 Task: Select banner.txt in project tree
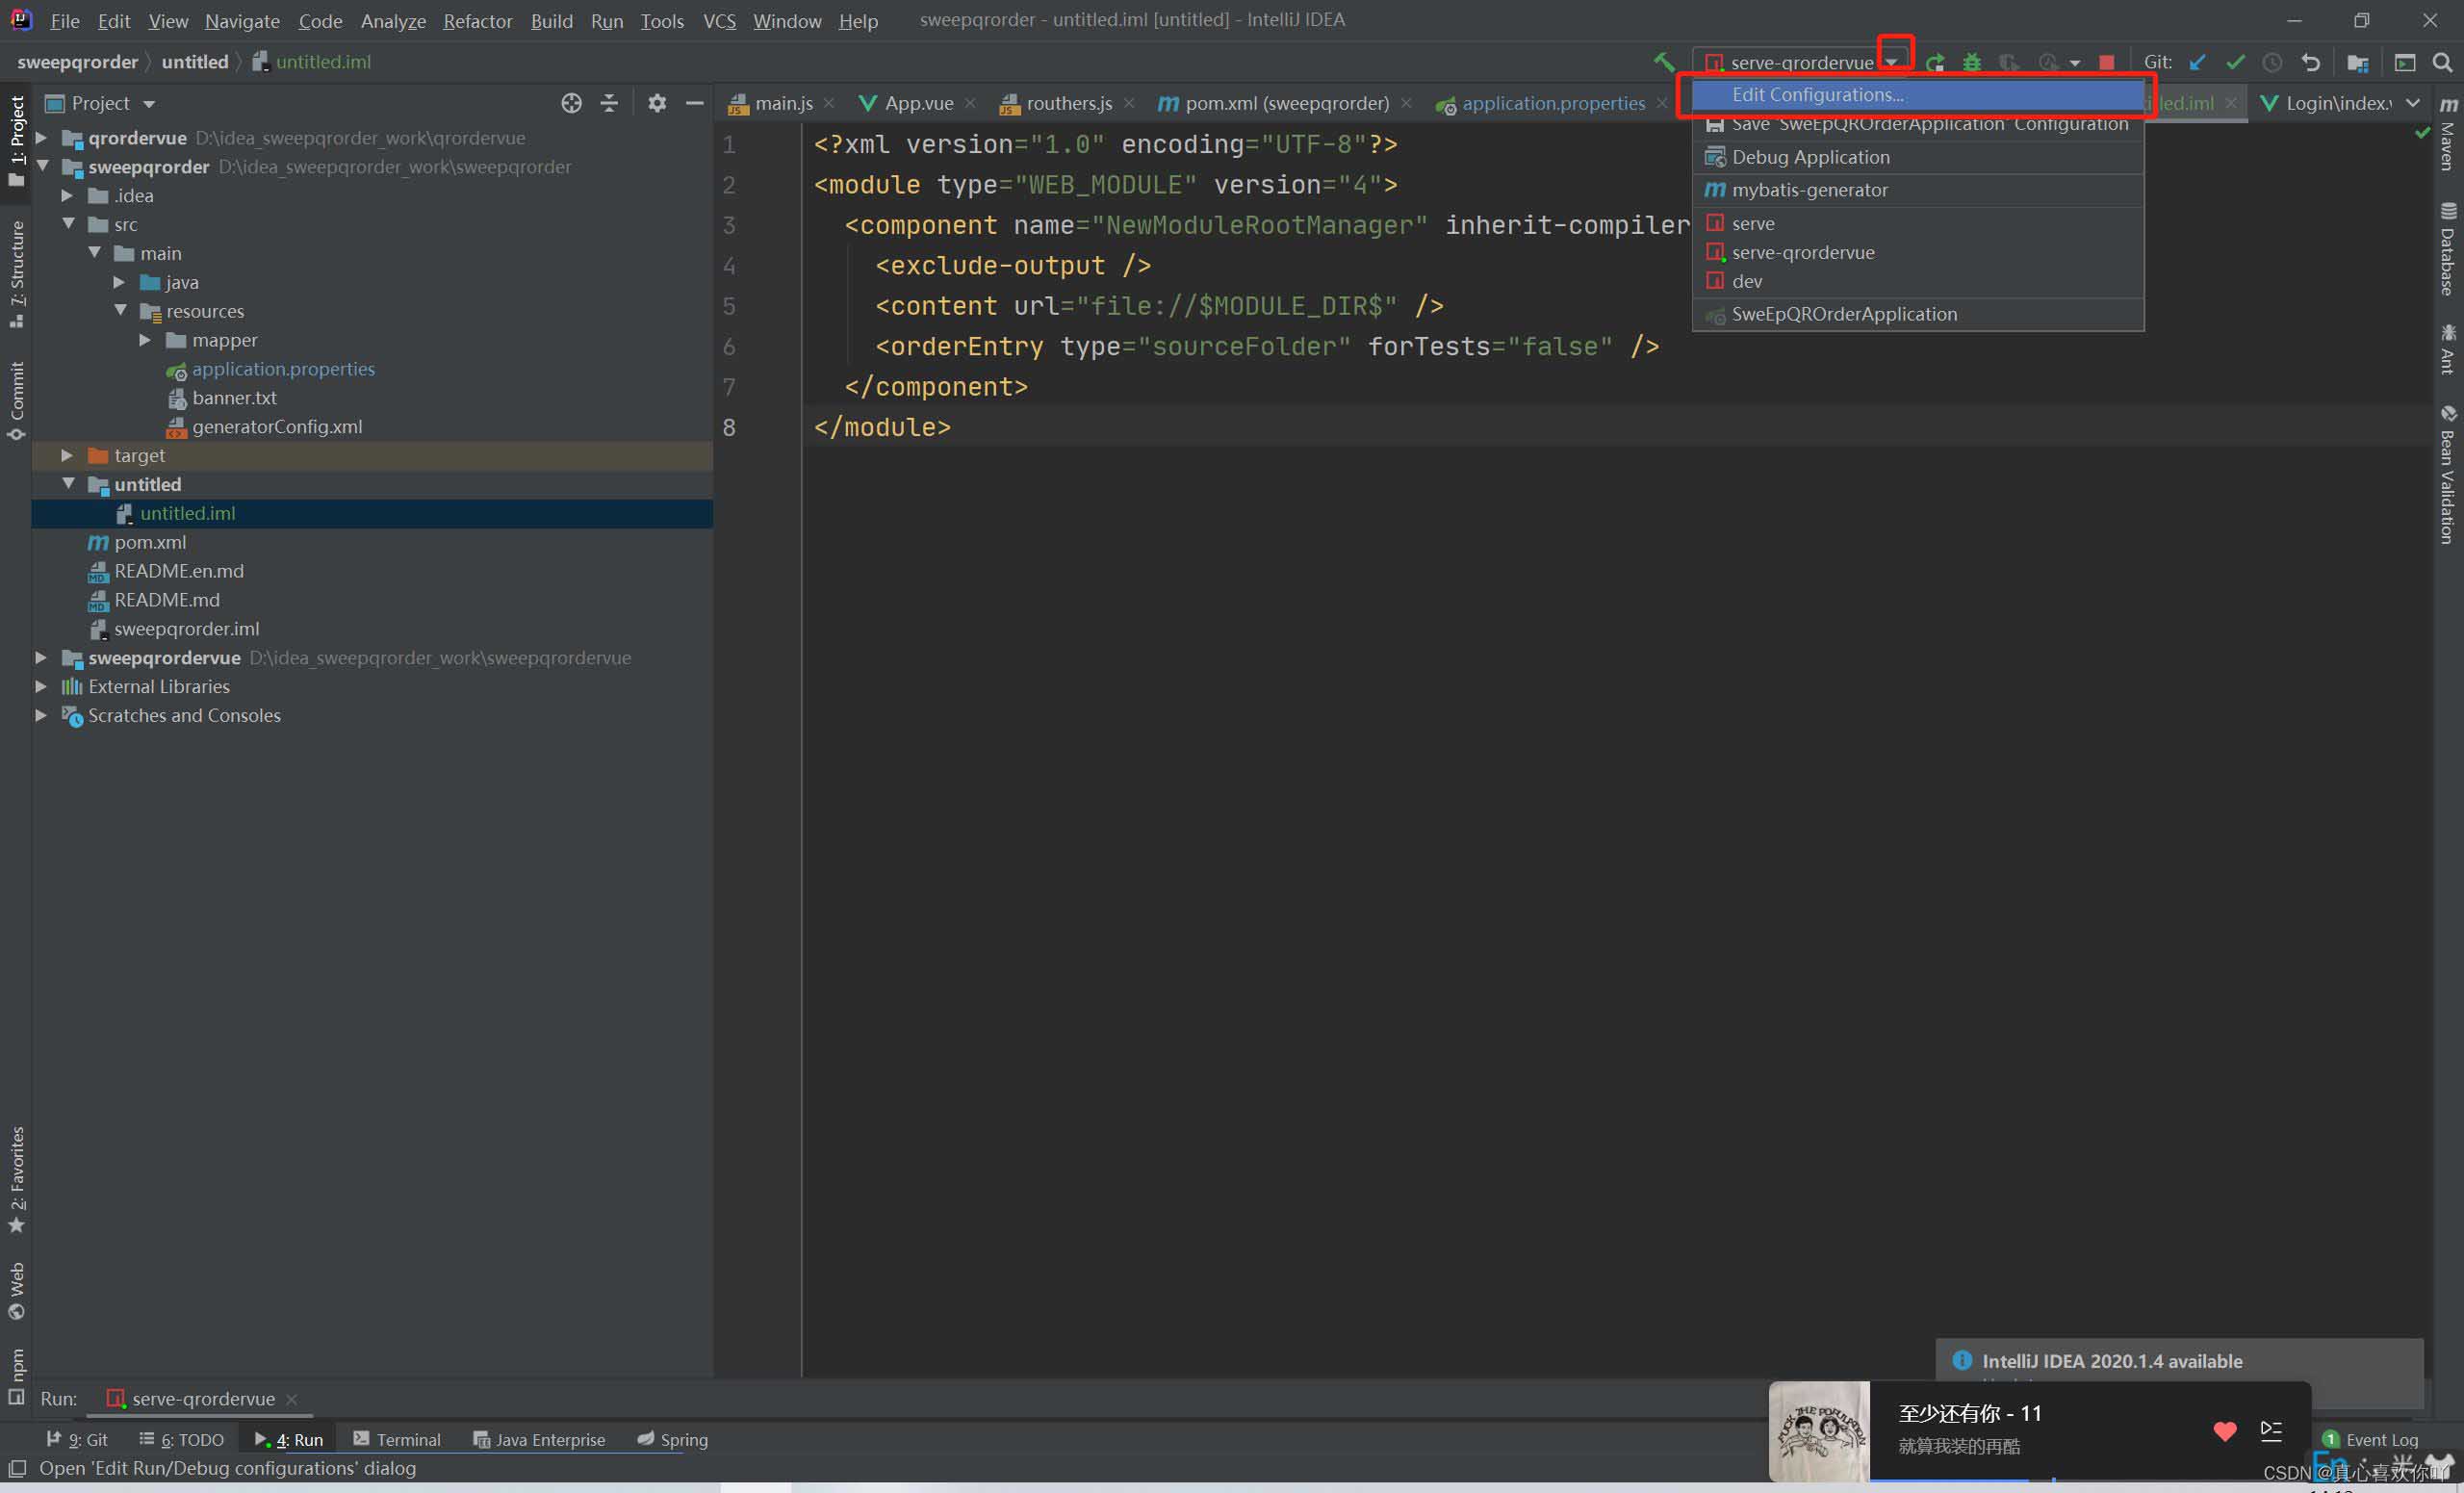click(234, 398)
